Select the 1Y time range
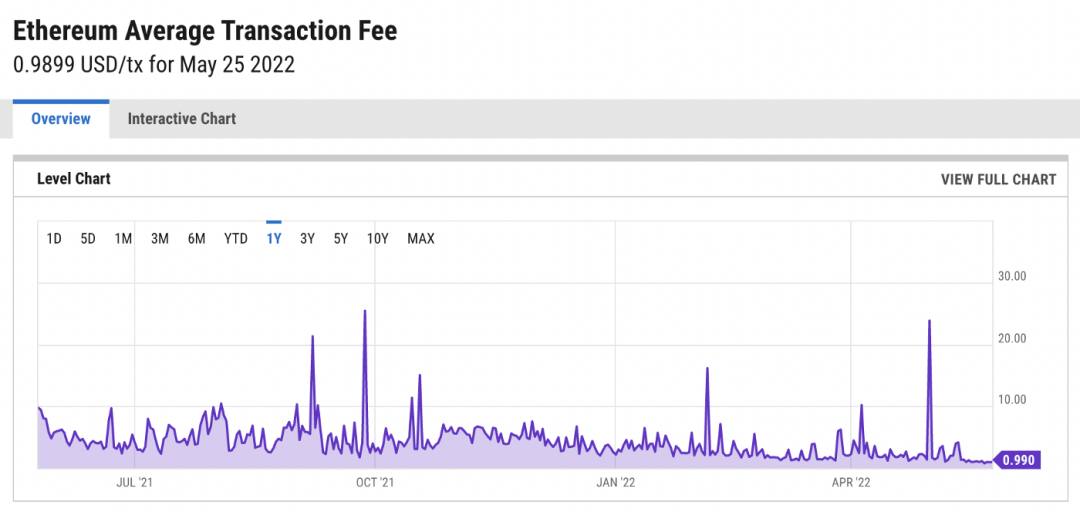Viewport: 1080px width, 512px height. (273, 239)
